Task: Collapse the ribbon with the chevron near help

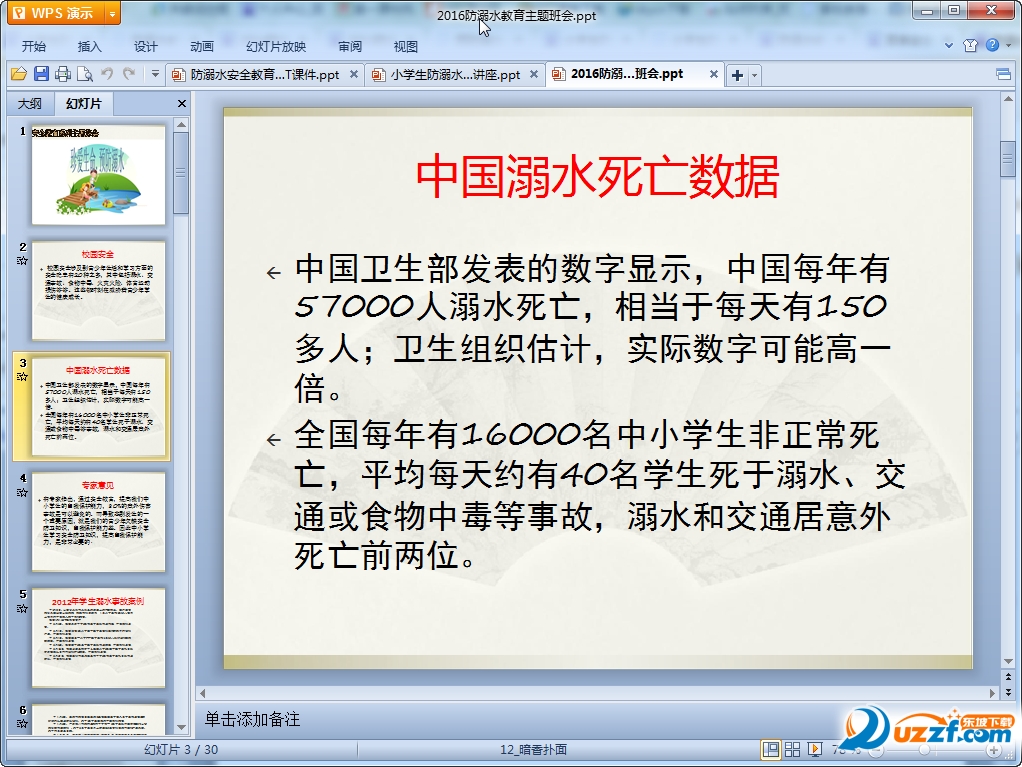Action: [949, 46]
